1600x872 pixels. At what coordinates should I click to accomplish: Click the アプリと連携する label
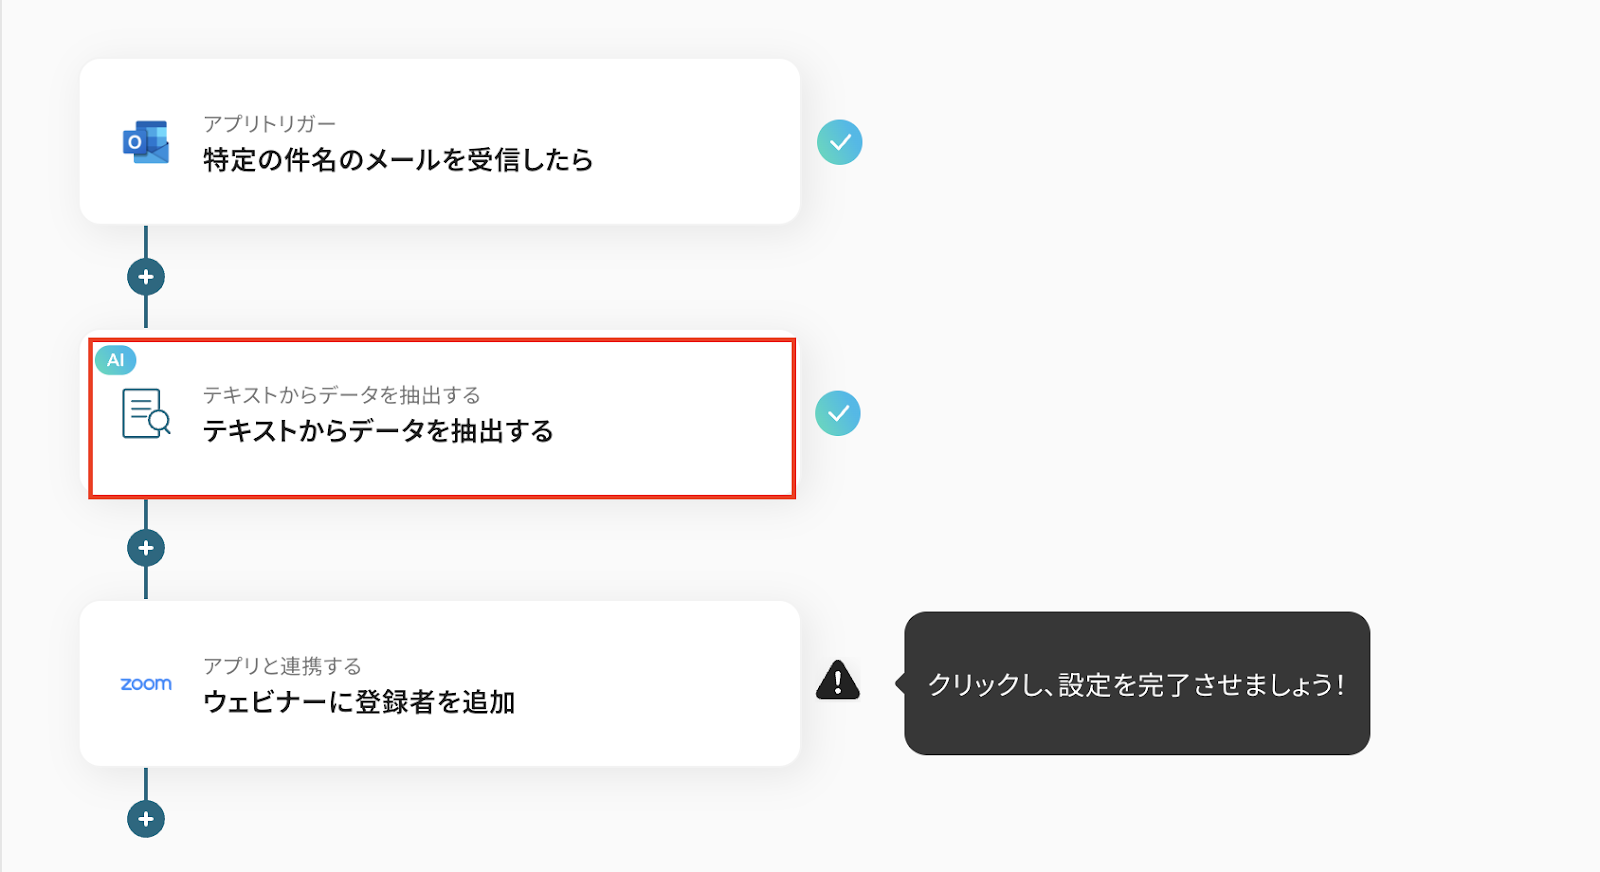[282, 666]
